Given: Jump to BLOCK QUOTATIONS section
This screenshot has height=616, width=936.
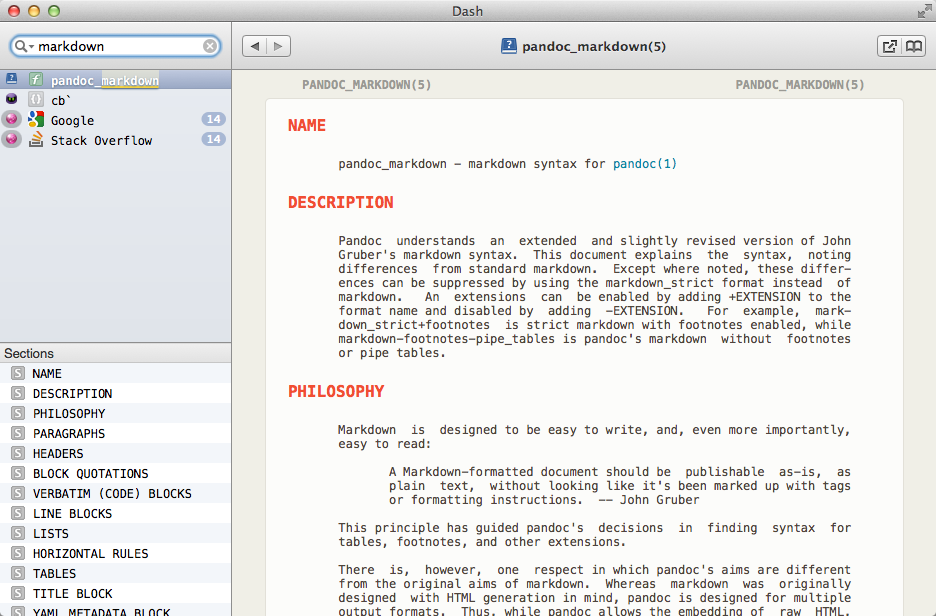Looking at the screenshot, I should (x=115, y=473).
